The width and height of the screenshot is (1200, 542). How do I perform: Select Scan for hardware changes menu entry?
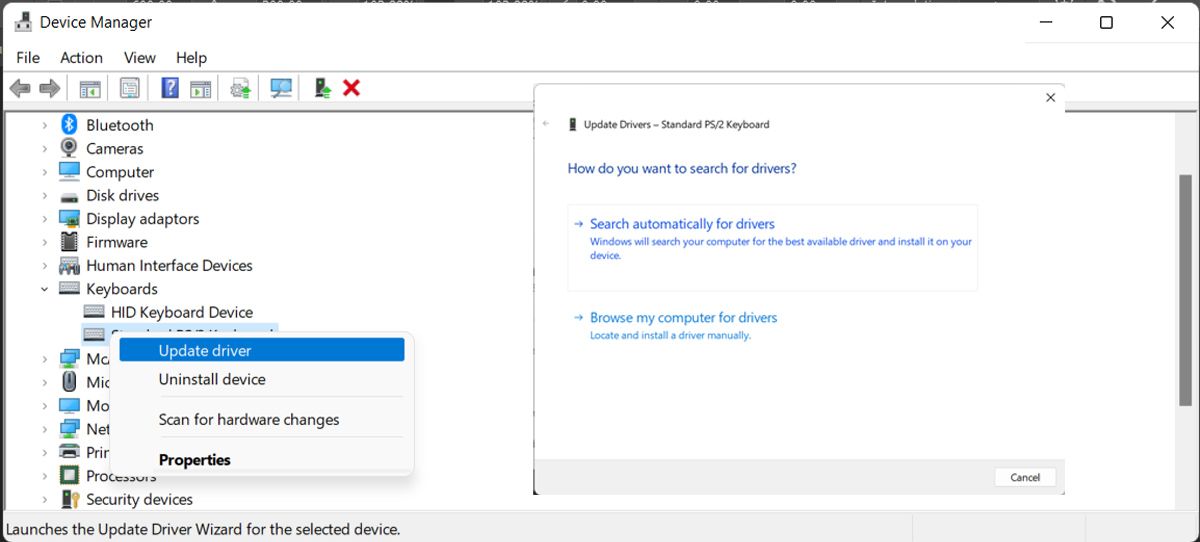tap(249, 420)
